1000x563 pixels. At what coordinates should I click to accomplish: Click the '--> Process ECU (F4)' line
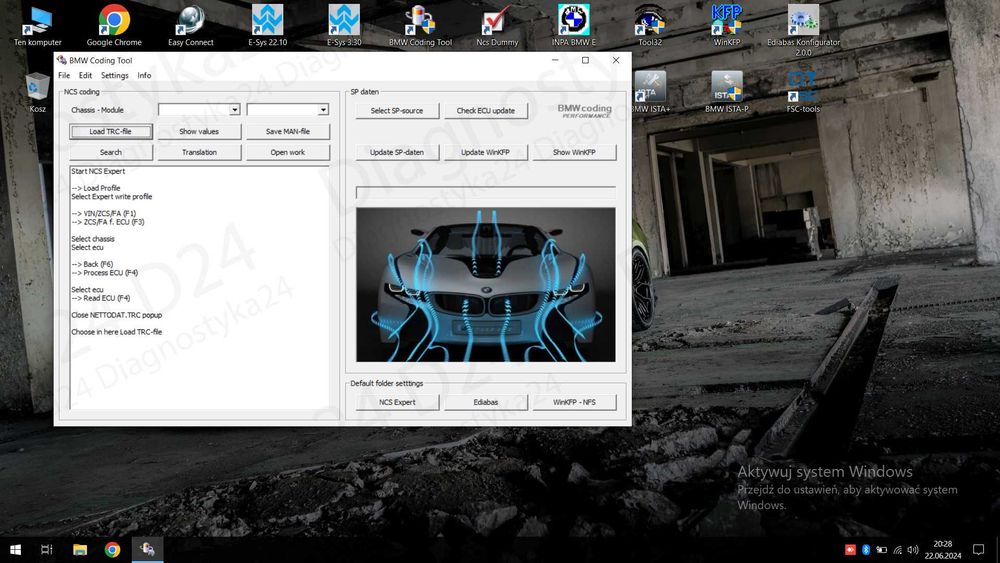coord(105,272)
